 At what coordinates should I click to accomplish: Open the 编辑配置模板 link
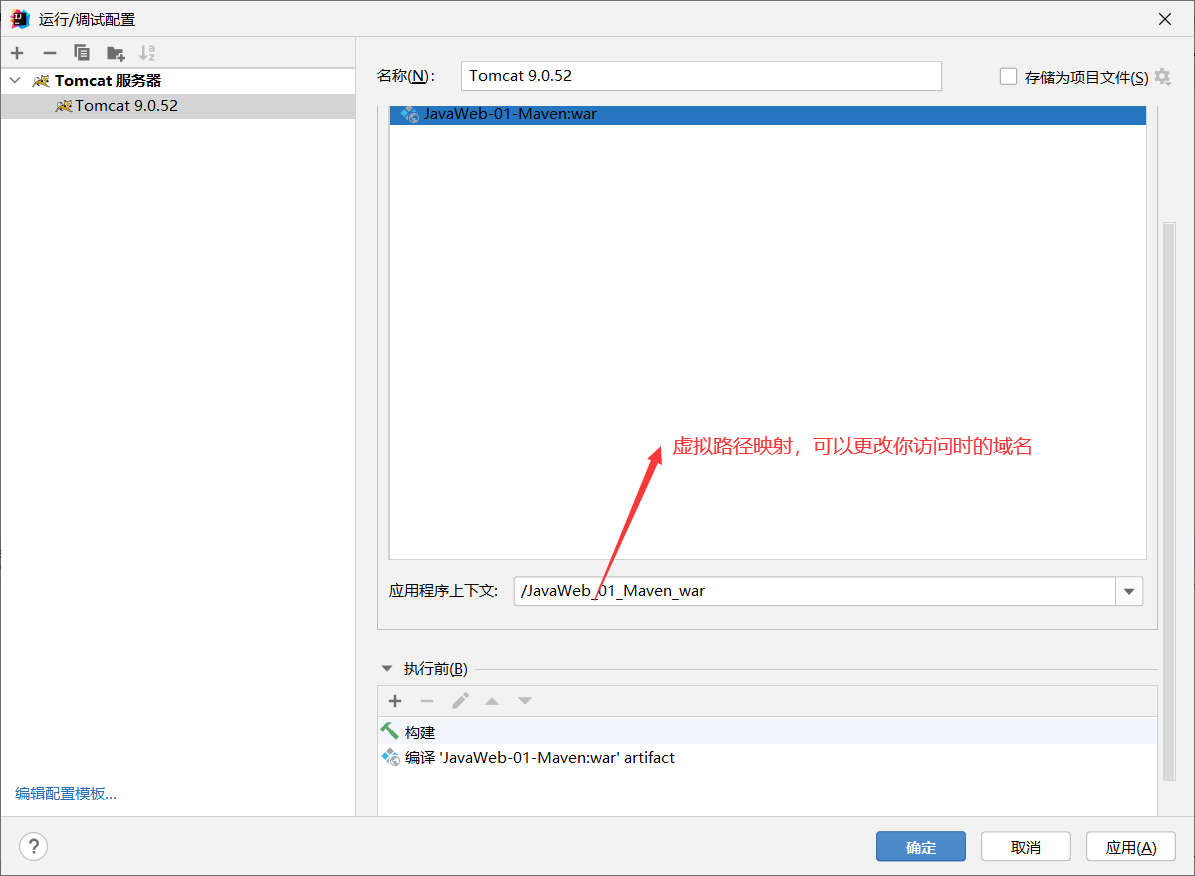[66, 794]
